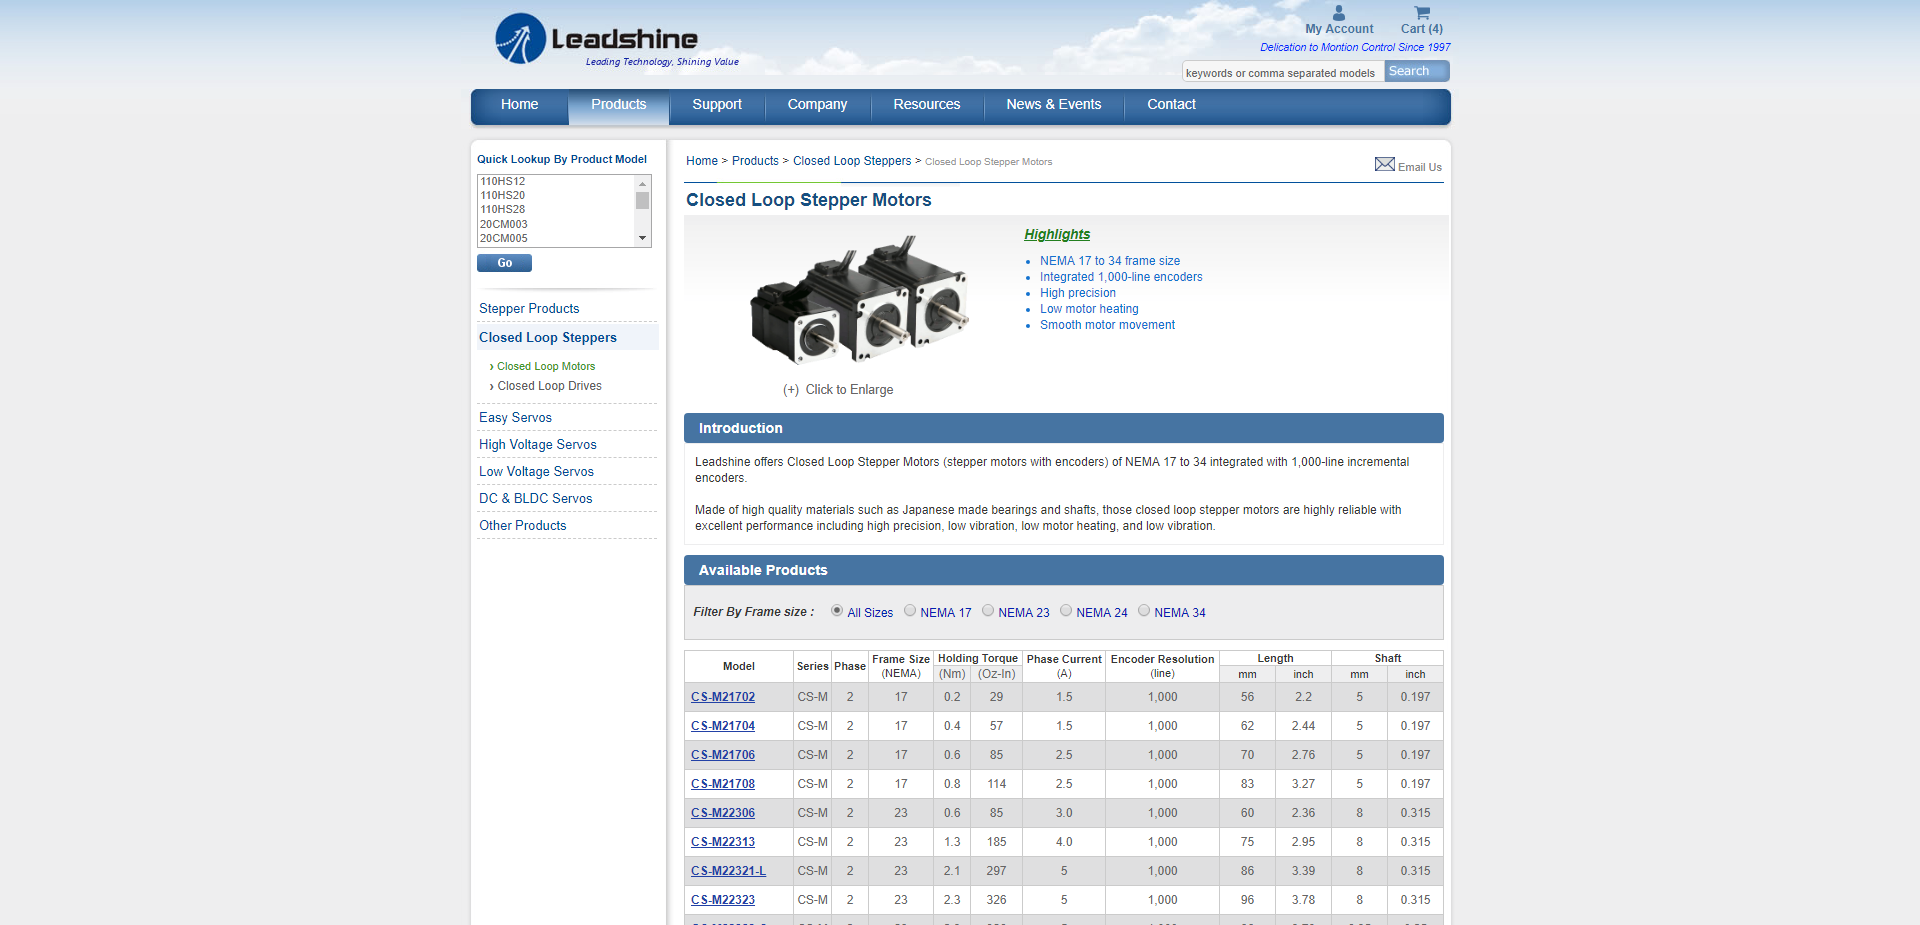Open Stepper Products in sidebar
This screenshot has height=925, width=1920.
pos(529,309)
